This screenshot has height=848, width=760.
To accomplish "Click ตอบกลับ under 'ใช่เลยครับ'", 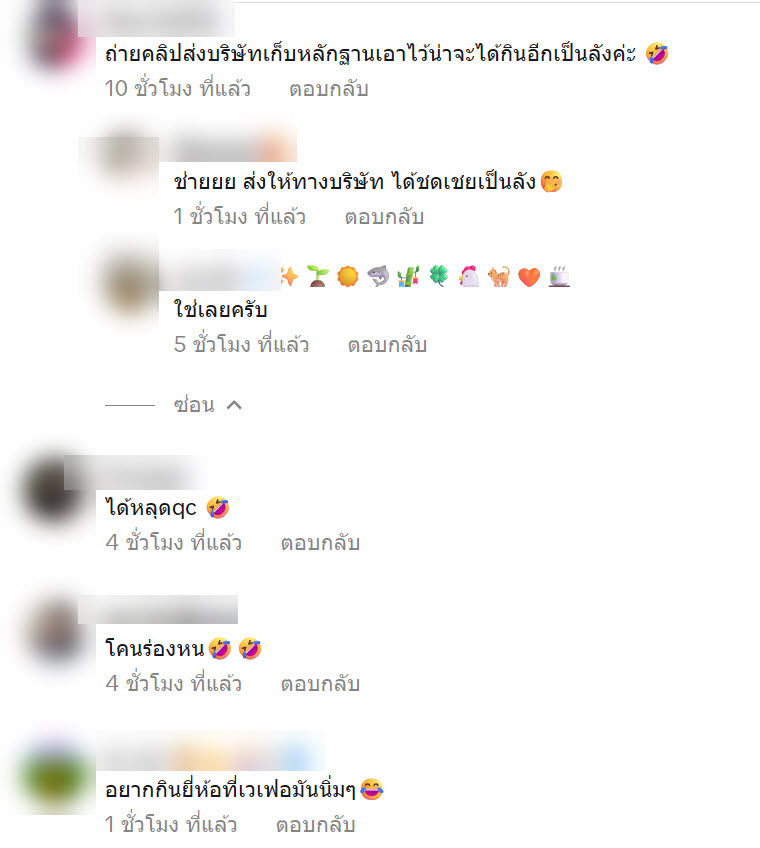I will [x=387, y=345].
